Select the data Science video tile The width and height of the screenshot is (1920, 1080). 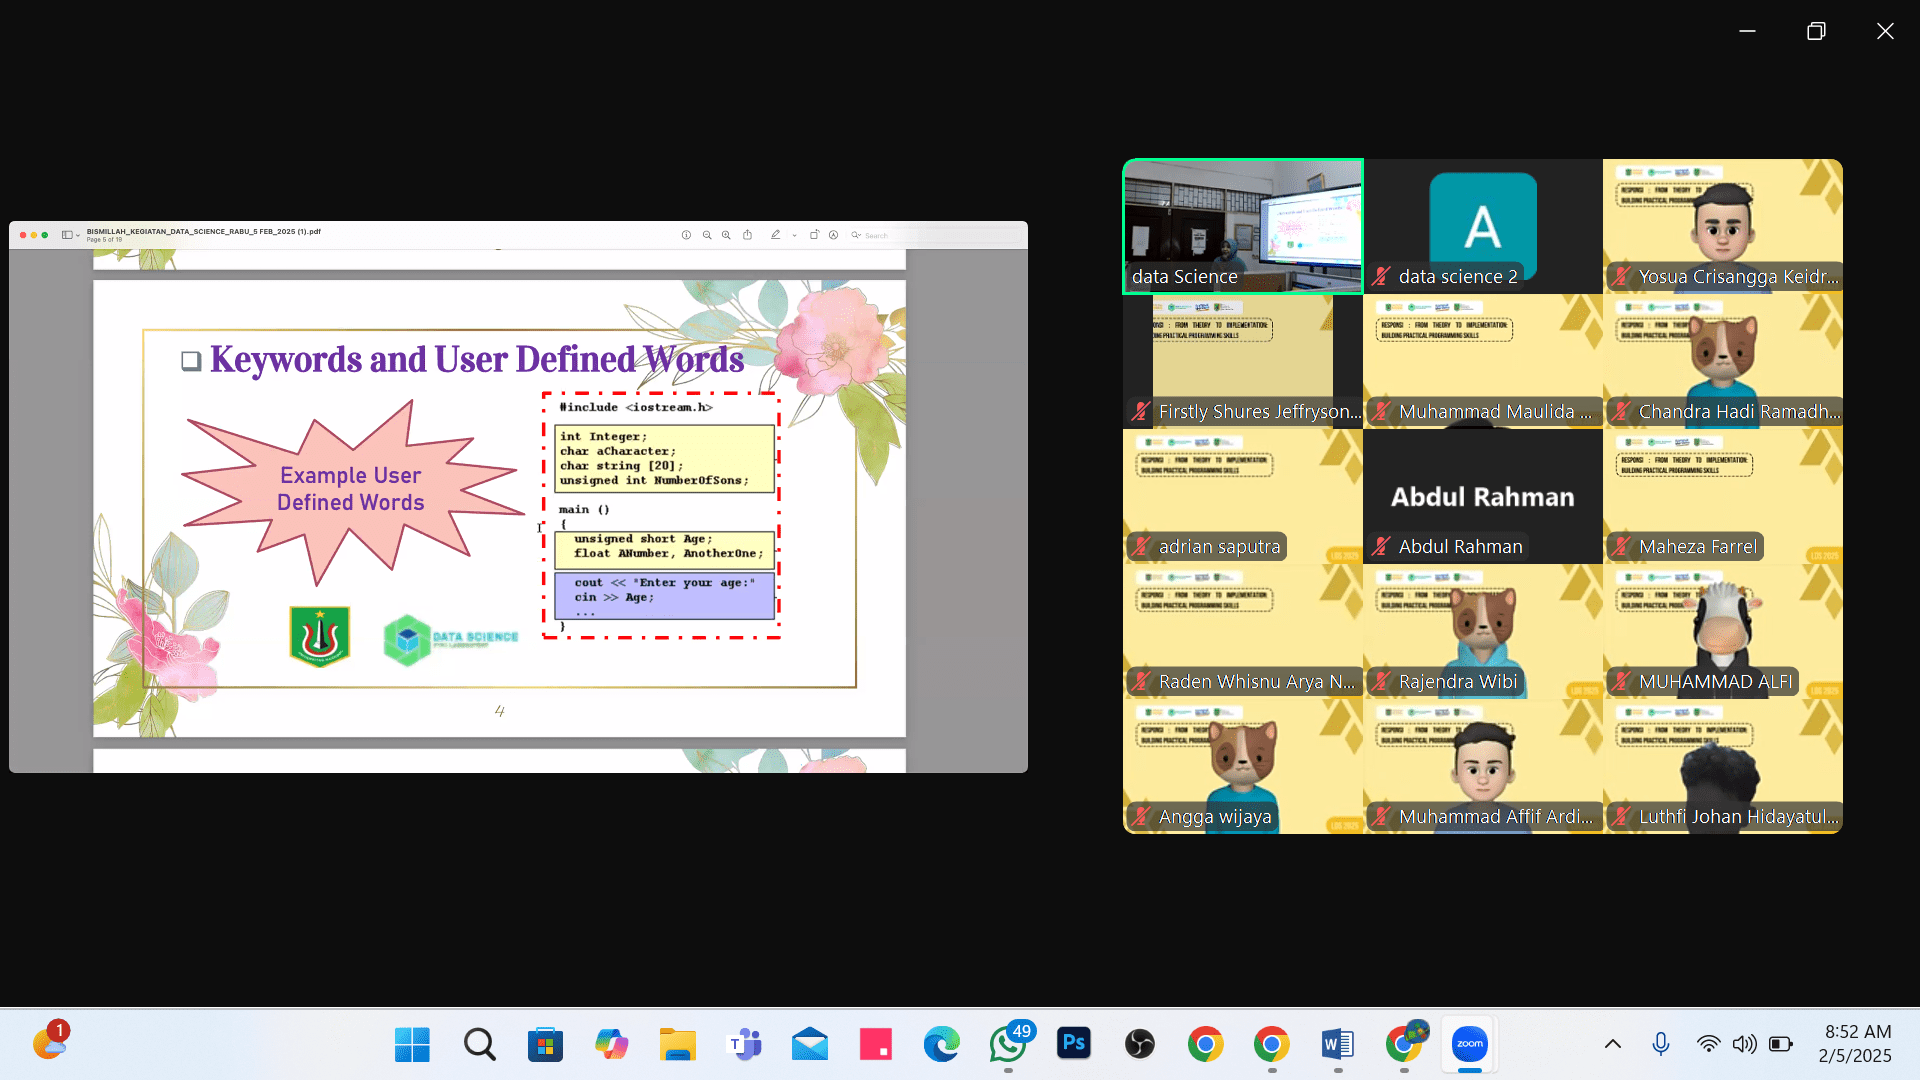(1242, 226)
